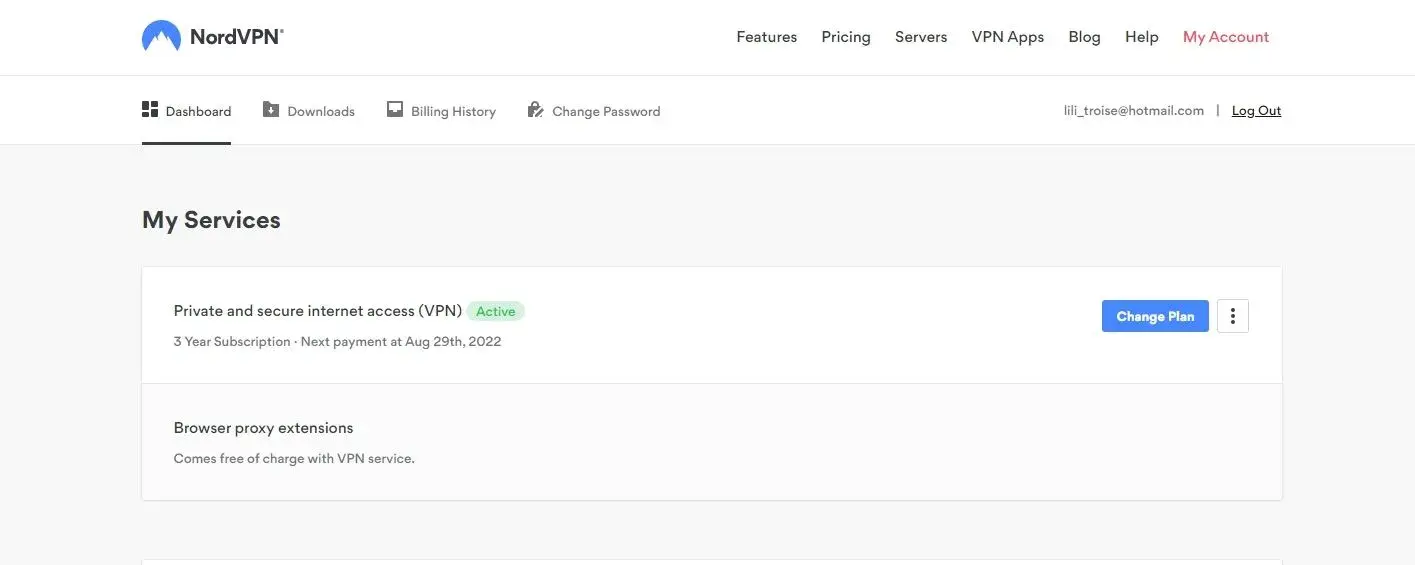Viewport: 1415px width, 565px height.
Task: Click the Billing History icon
Action: (x=395, y=109)
